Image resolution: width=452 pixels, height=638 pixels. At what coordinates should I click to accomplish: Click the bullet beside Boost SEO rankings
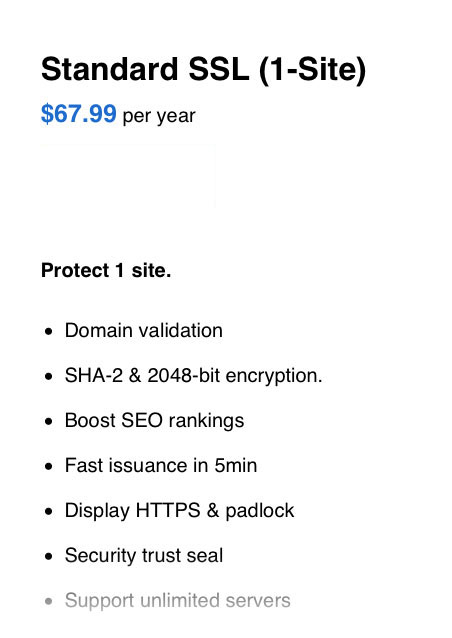tap(49, 422)
